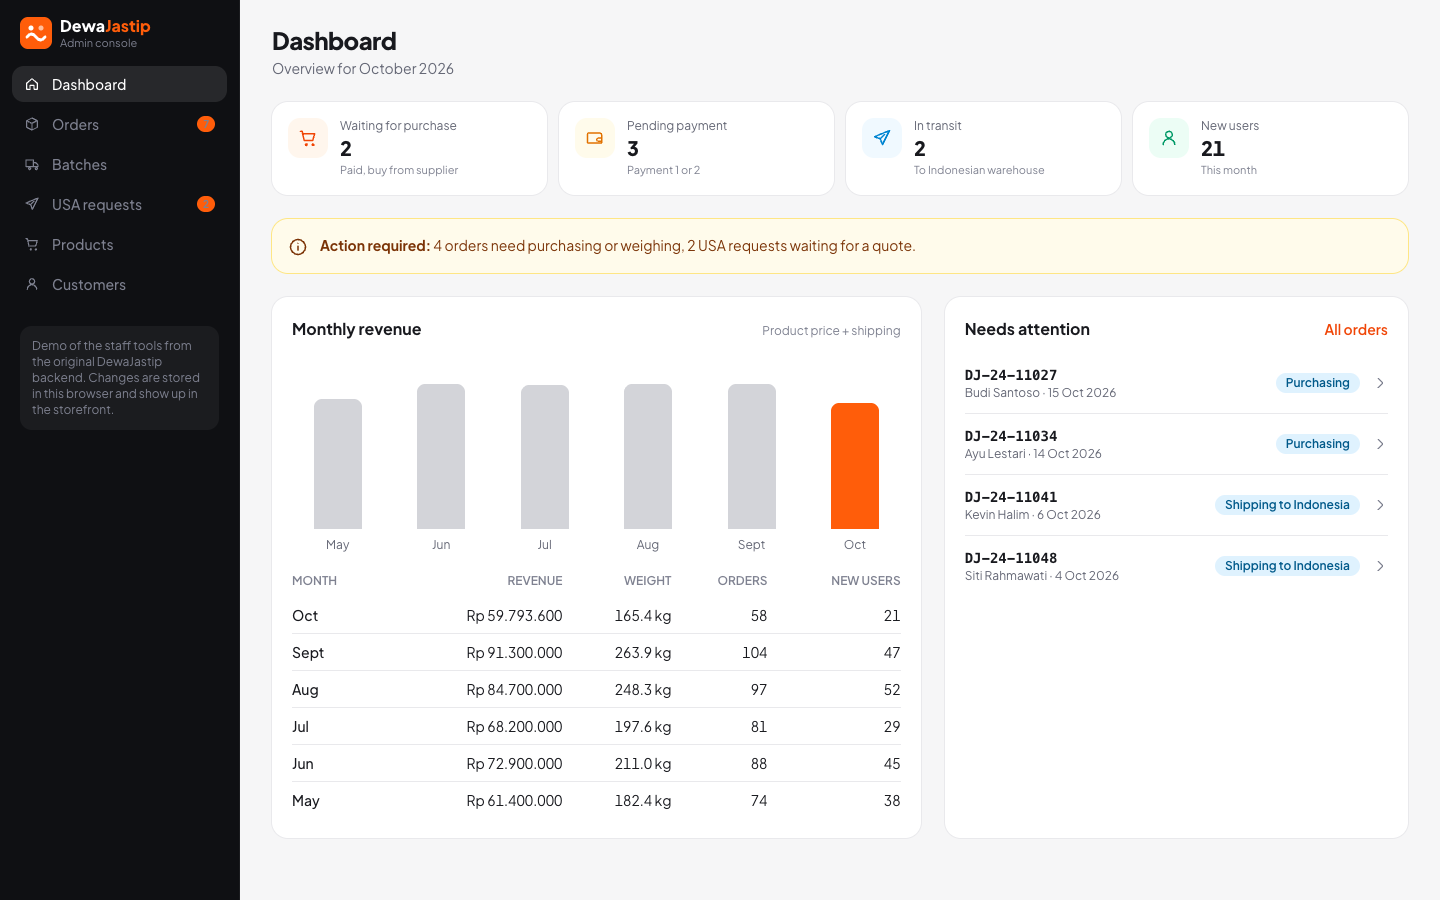Click the Orders notification badge
This screenshot has height=900, width=1440.
(x=206, y=124)
